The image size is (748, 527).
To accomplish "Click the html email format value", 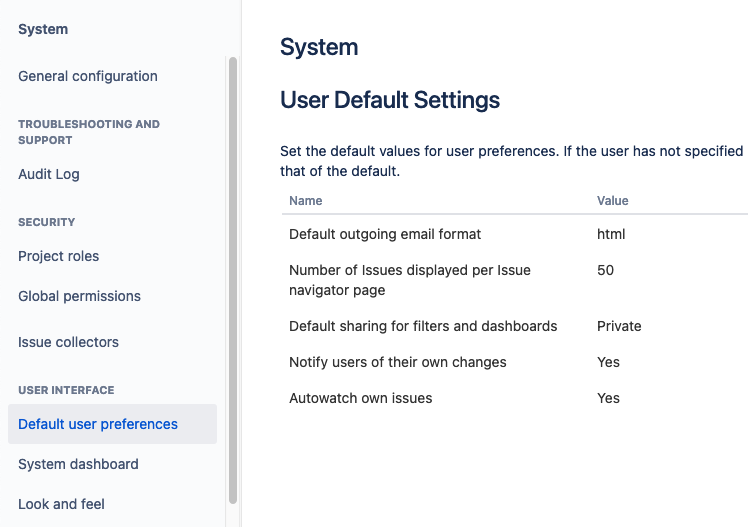I will click(611, 234).
